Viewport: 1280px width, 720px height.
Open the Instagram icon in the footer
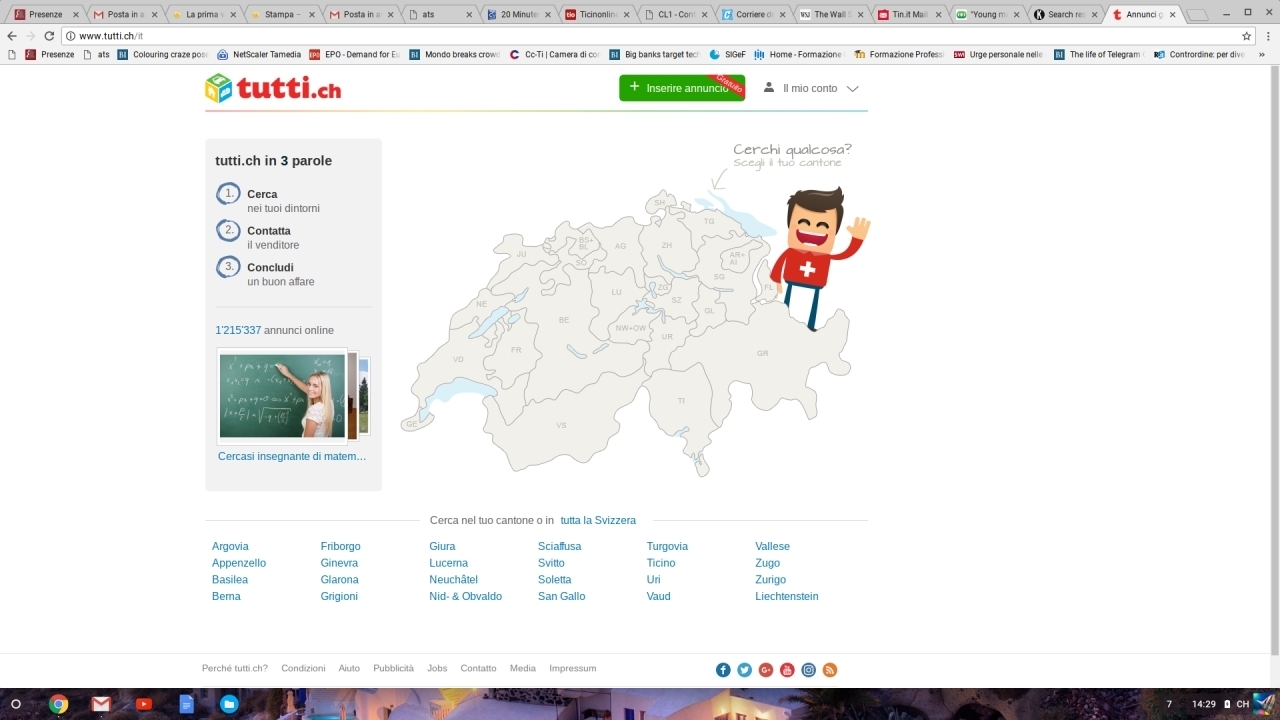click(808, 669)
